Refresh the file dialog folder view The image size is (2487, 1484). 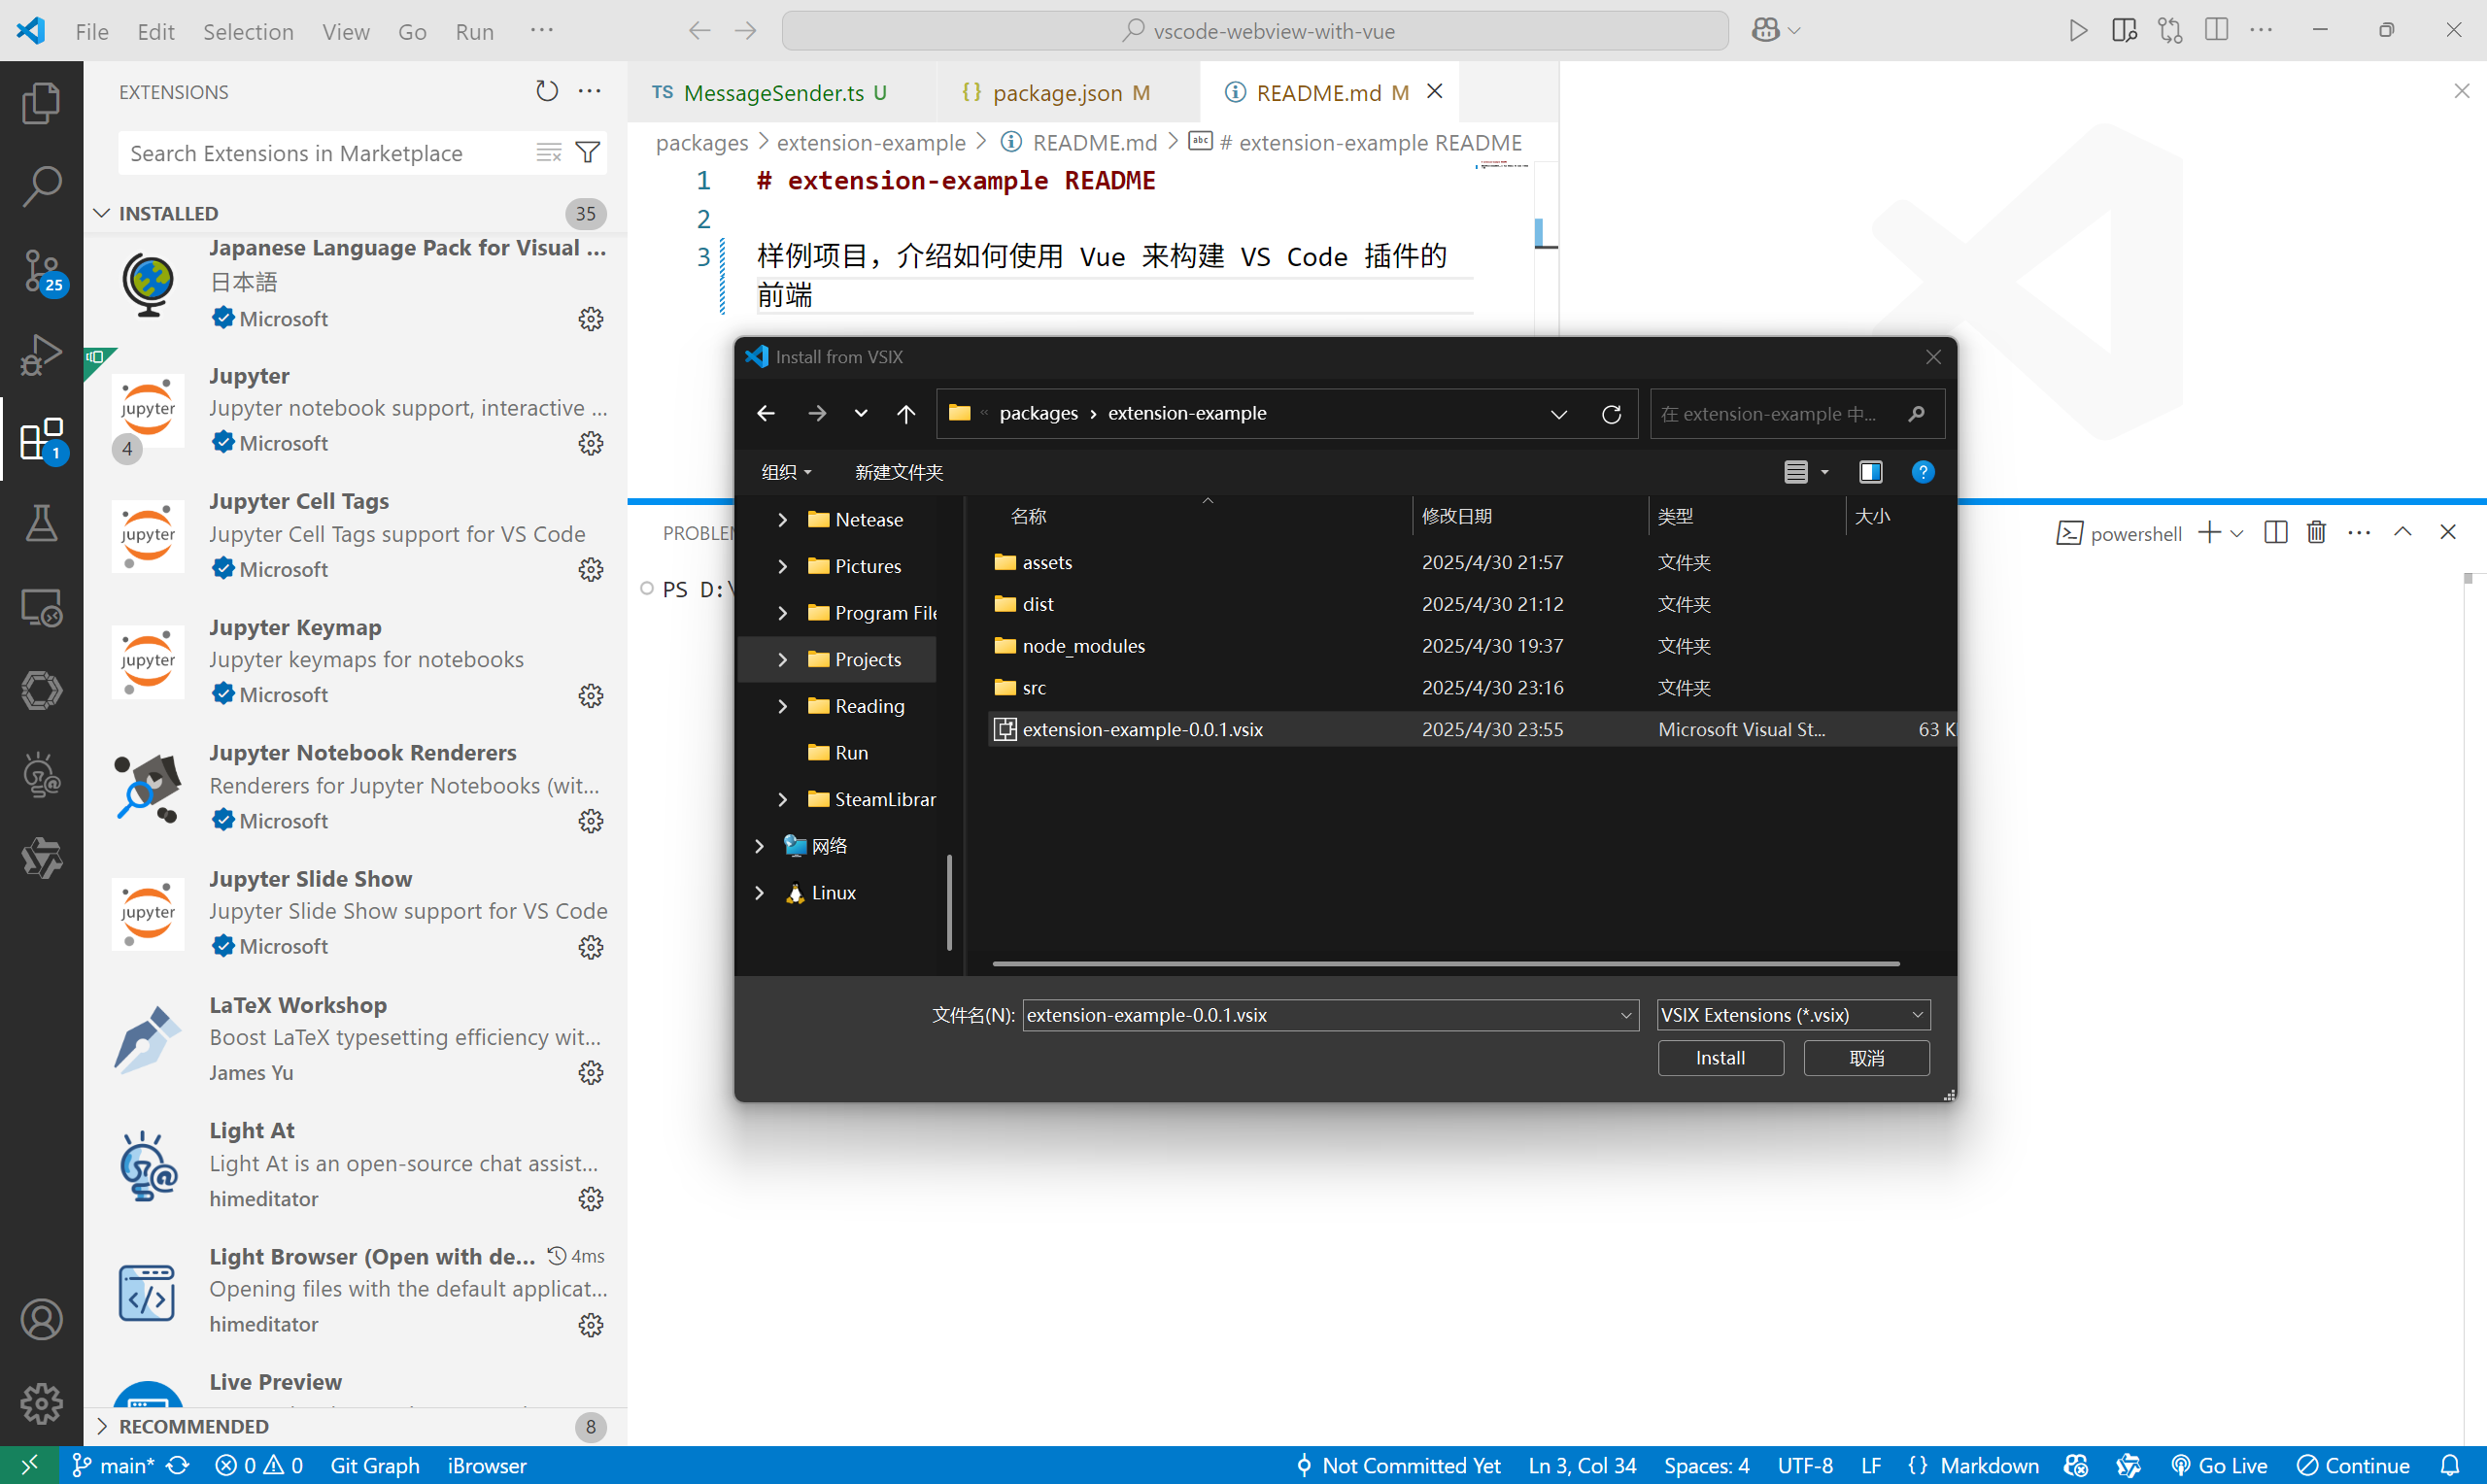(x=1611, y=414)
